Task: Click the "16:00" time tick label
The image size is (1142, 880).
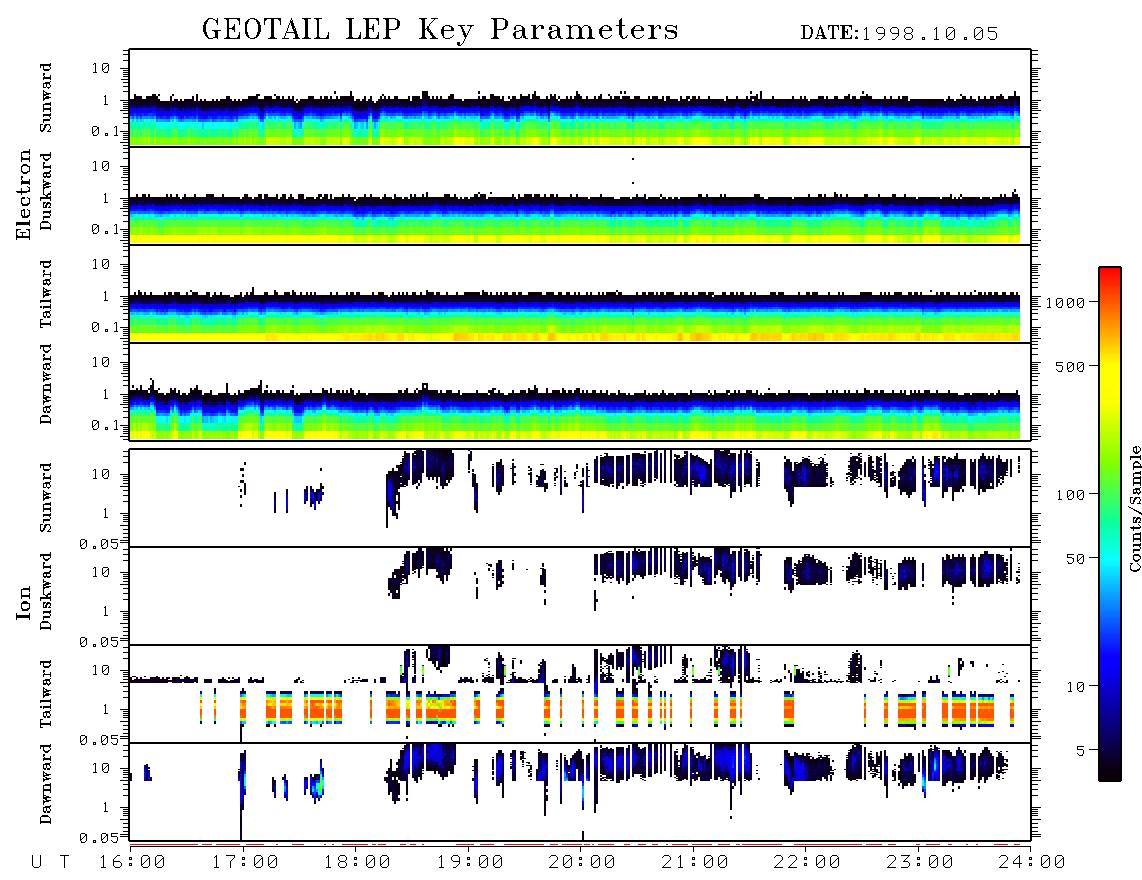Action: pos(133,863)
